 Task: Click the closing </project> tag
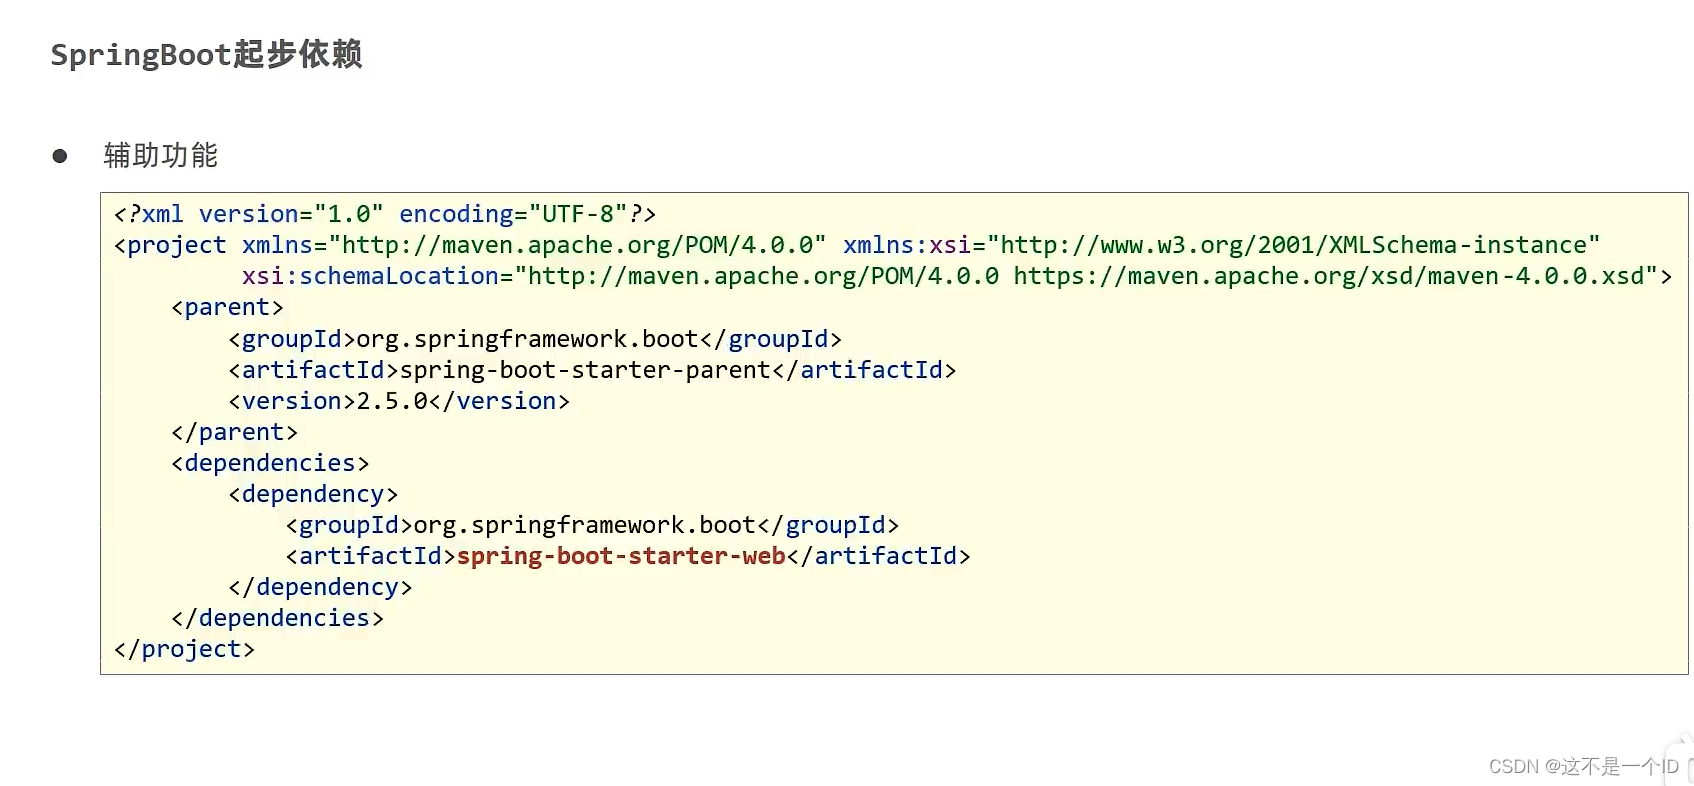click(184, 649)
